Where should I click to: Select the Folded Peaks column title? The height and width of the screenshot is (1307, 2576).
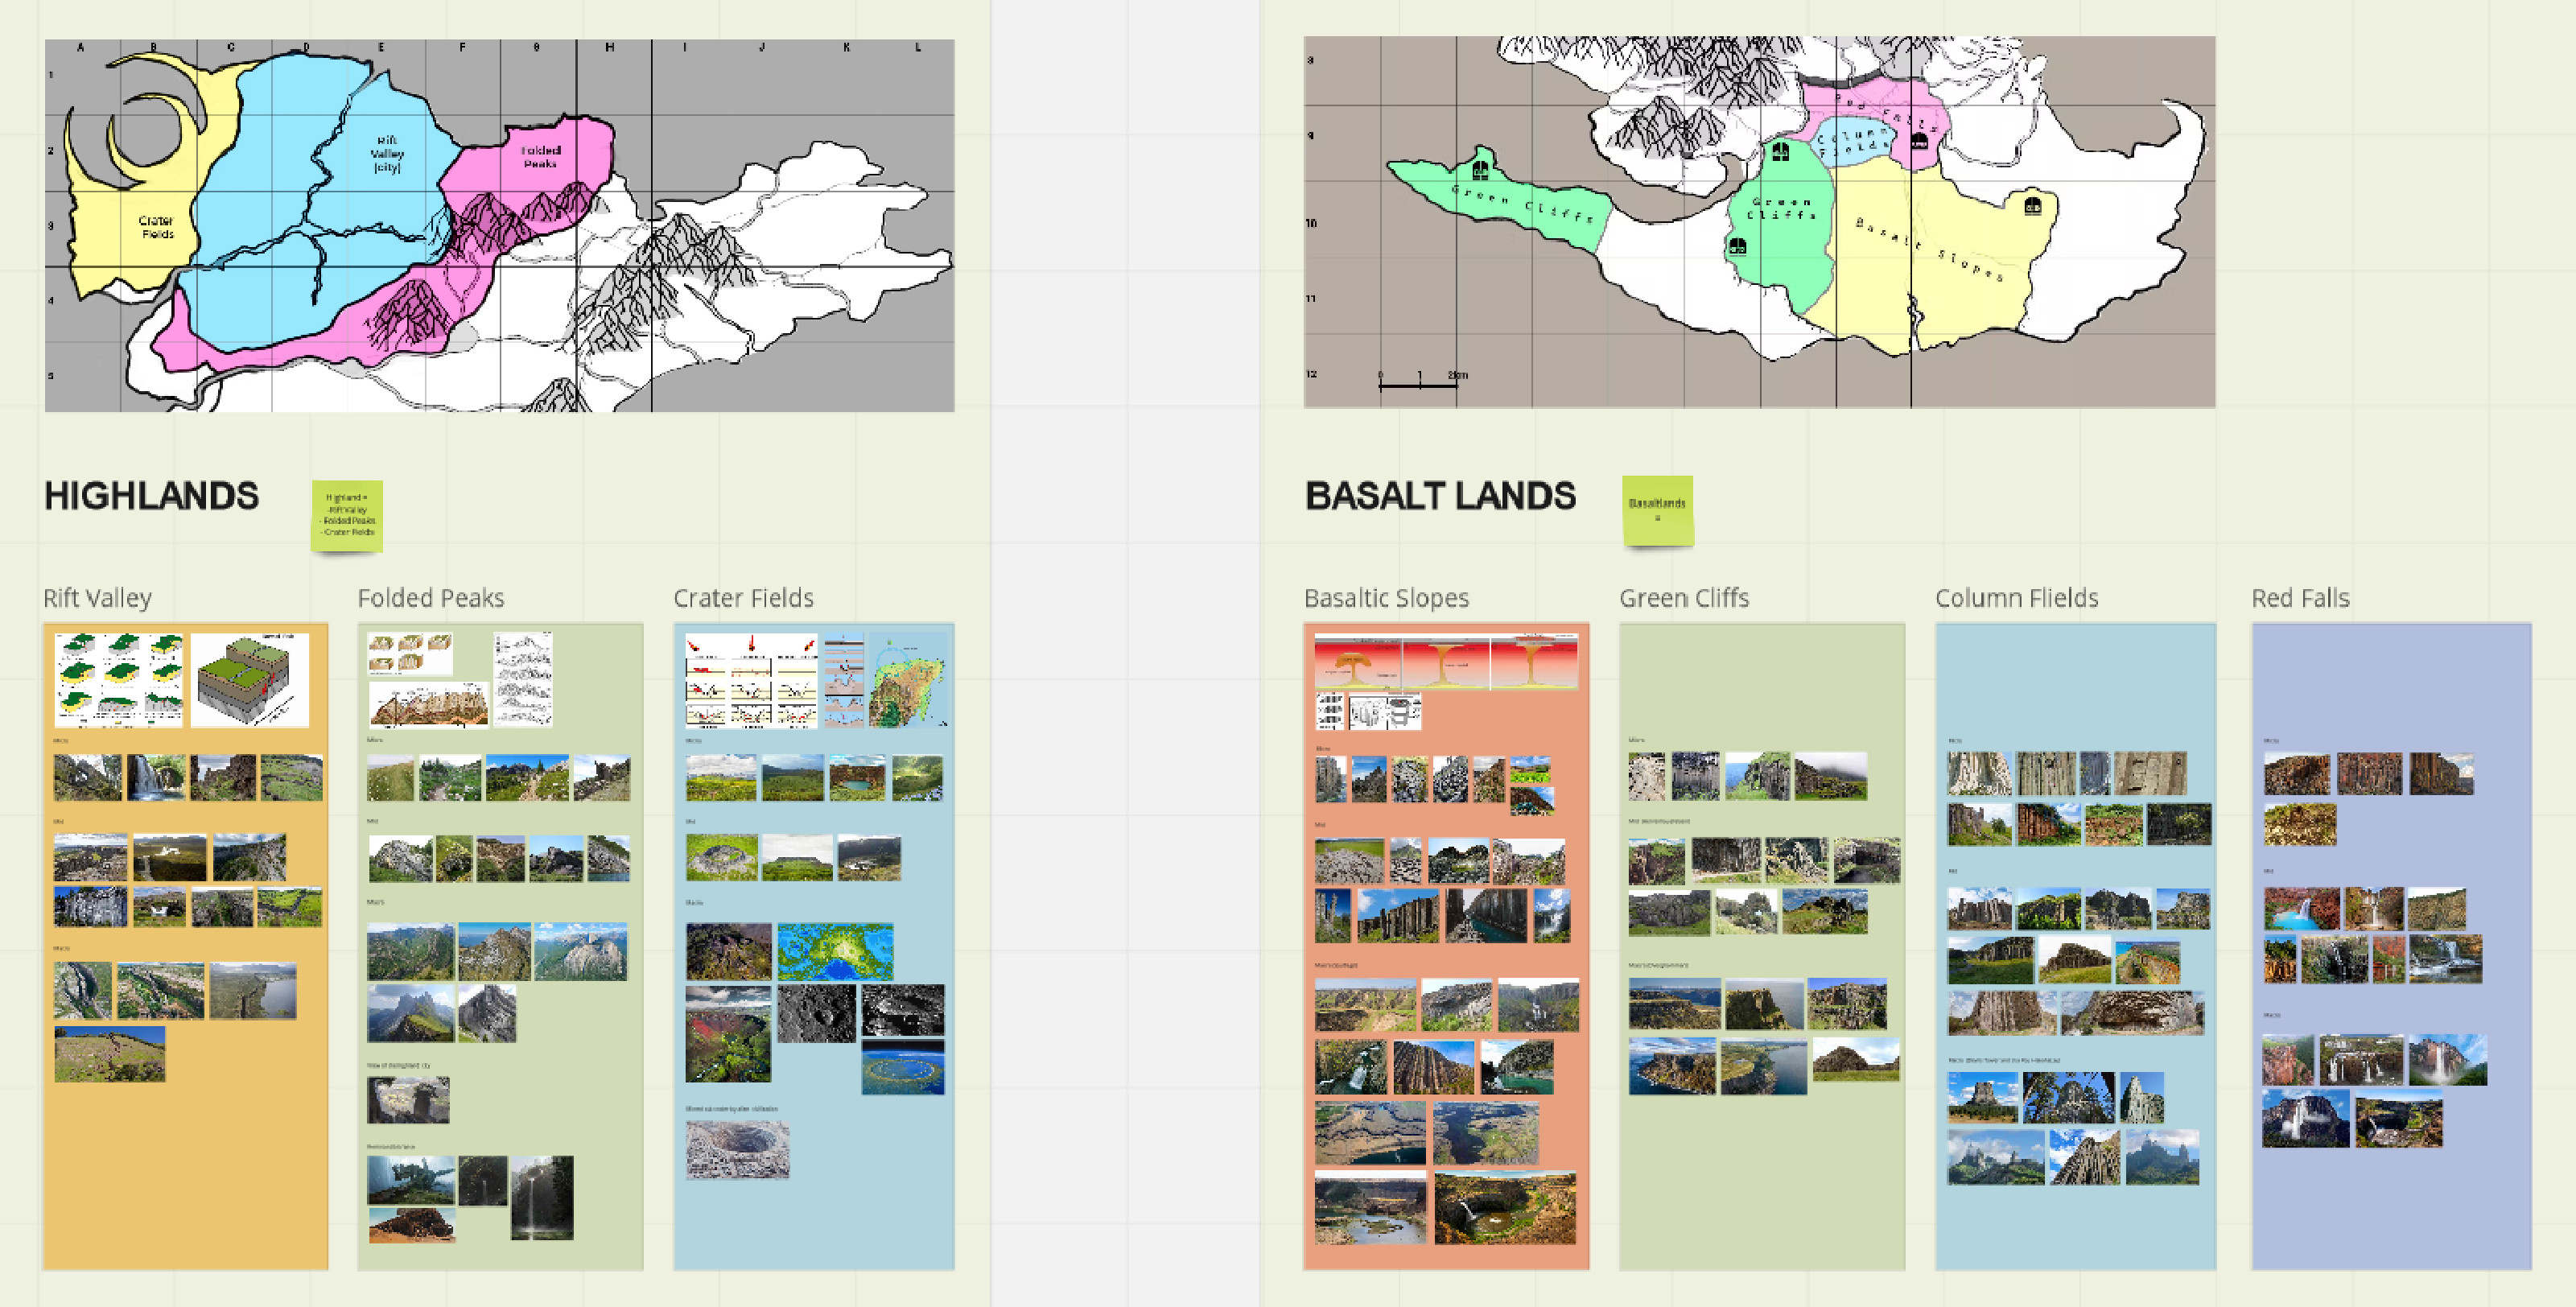coord(431,598)
